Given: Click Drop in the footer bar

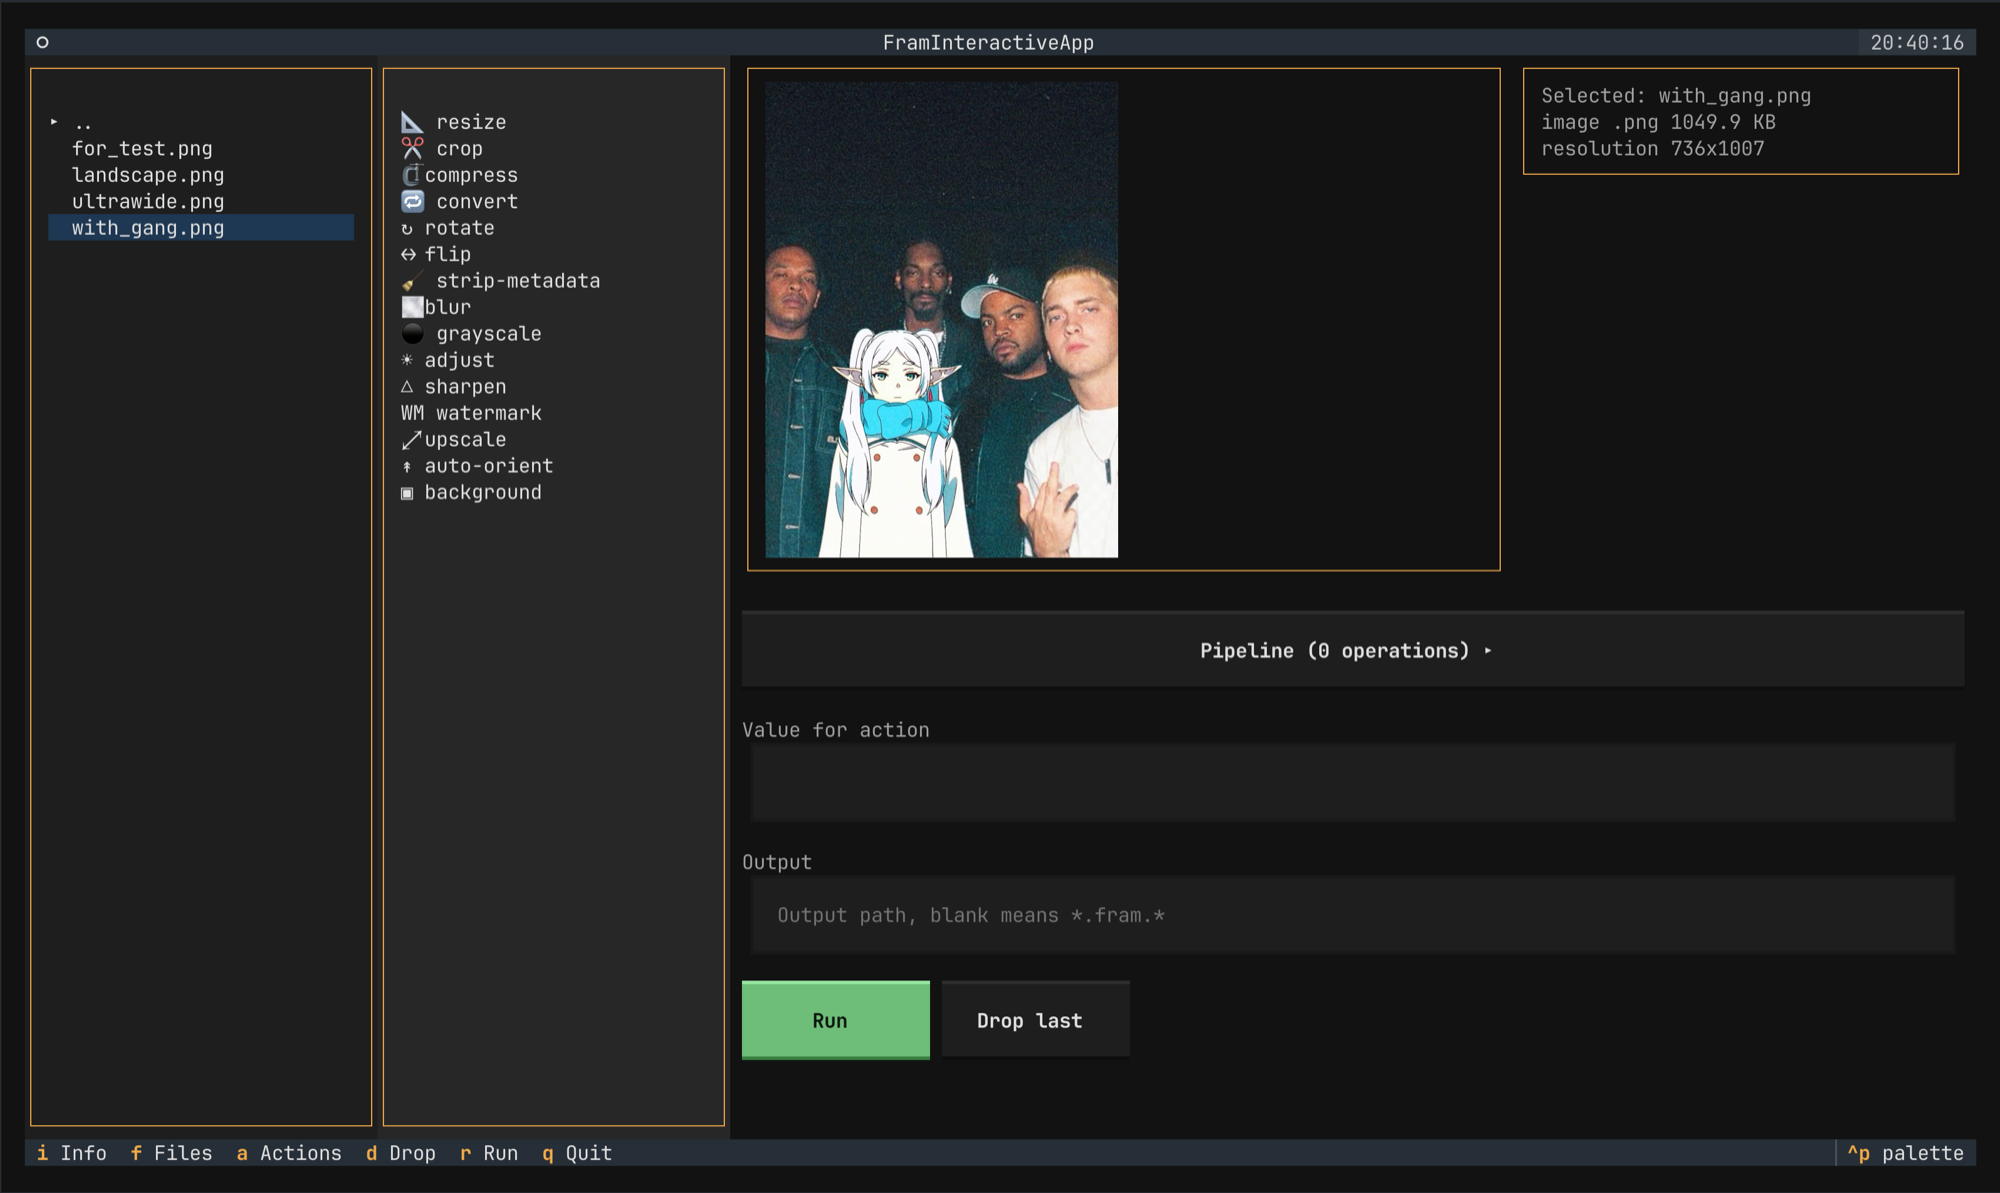Looking at the screenshot, I should (401, 1153).
